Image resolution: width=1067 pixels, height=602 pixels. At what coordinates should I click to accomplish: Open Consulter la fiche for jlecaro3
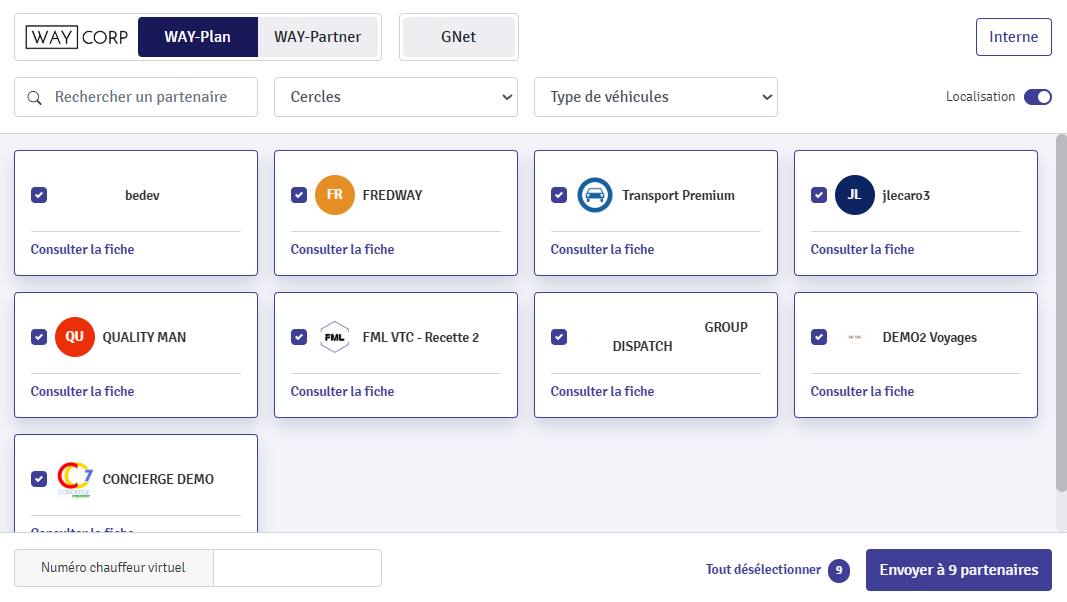862,250
